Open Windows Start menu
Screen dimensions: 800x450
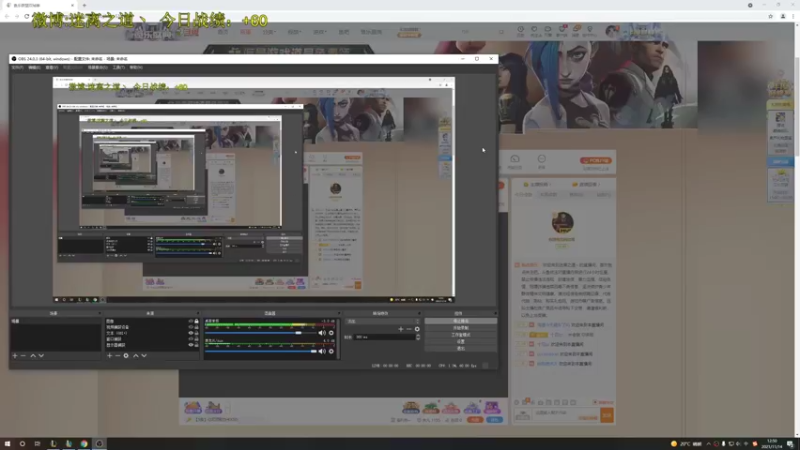pos(7,444)
